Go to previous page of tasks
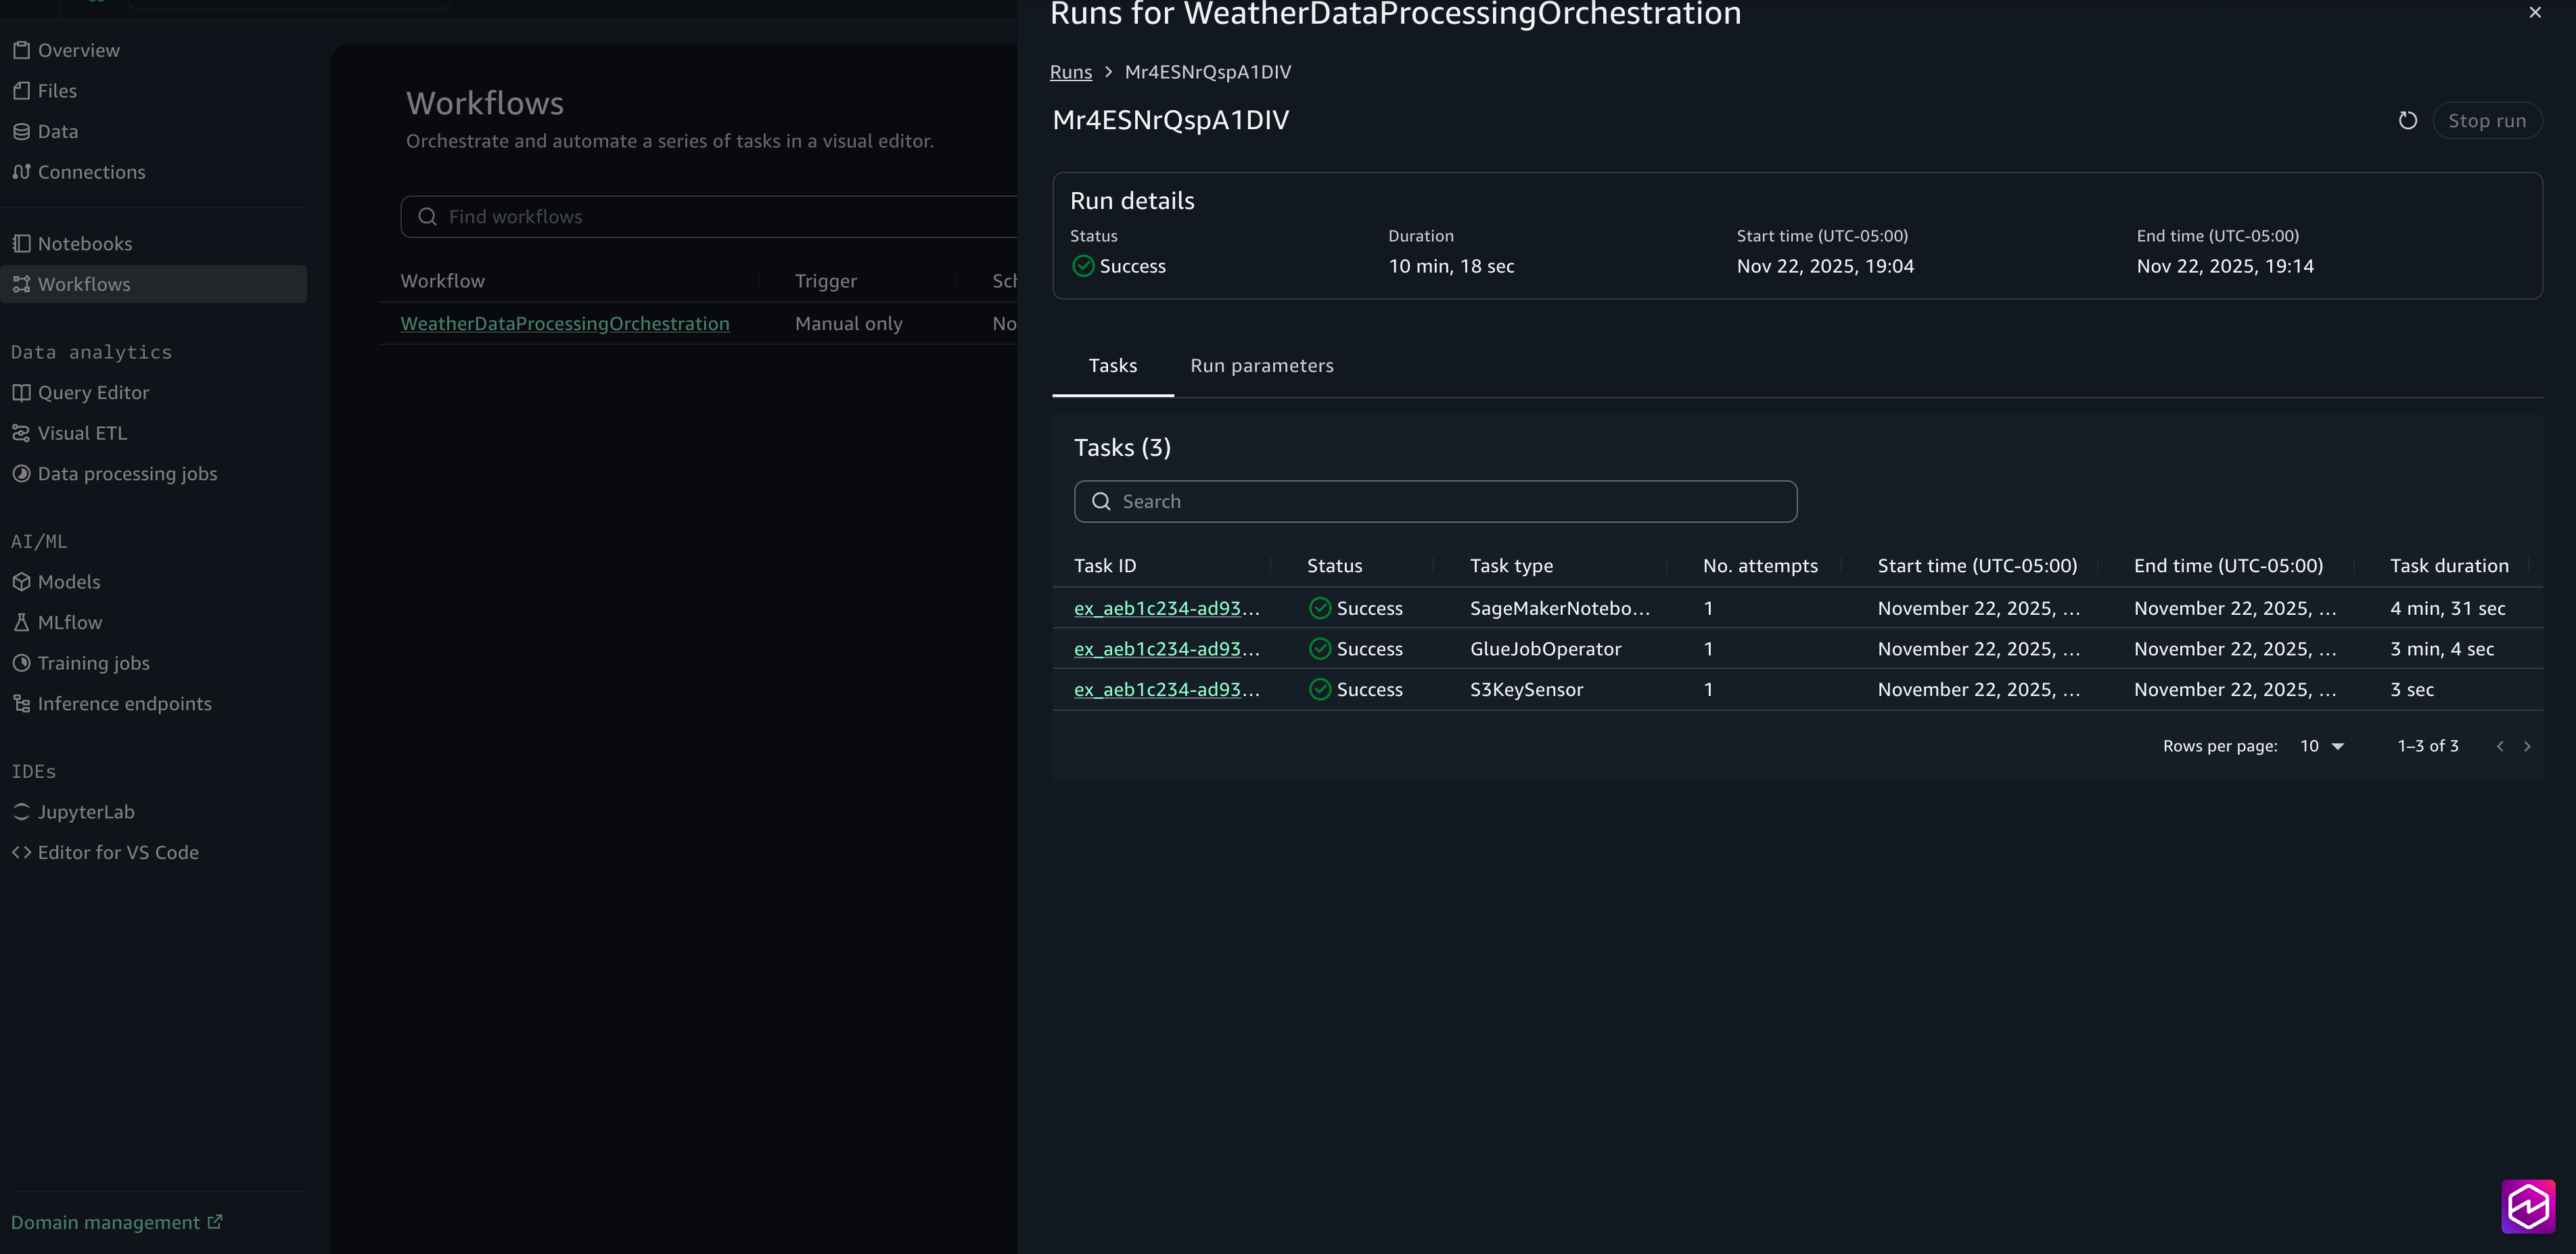Viewport: 2576px width, 1254px height. (2500, 746)
